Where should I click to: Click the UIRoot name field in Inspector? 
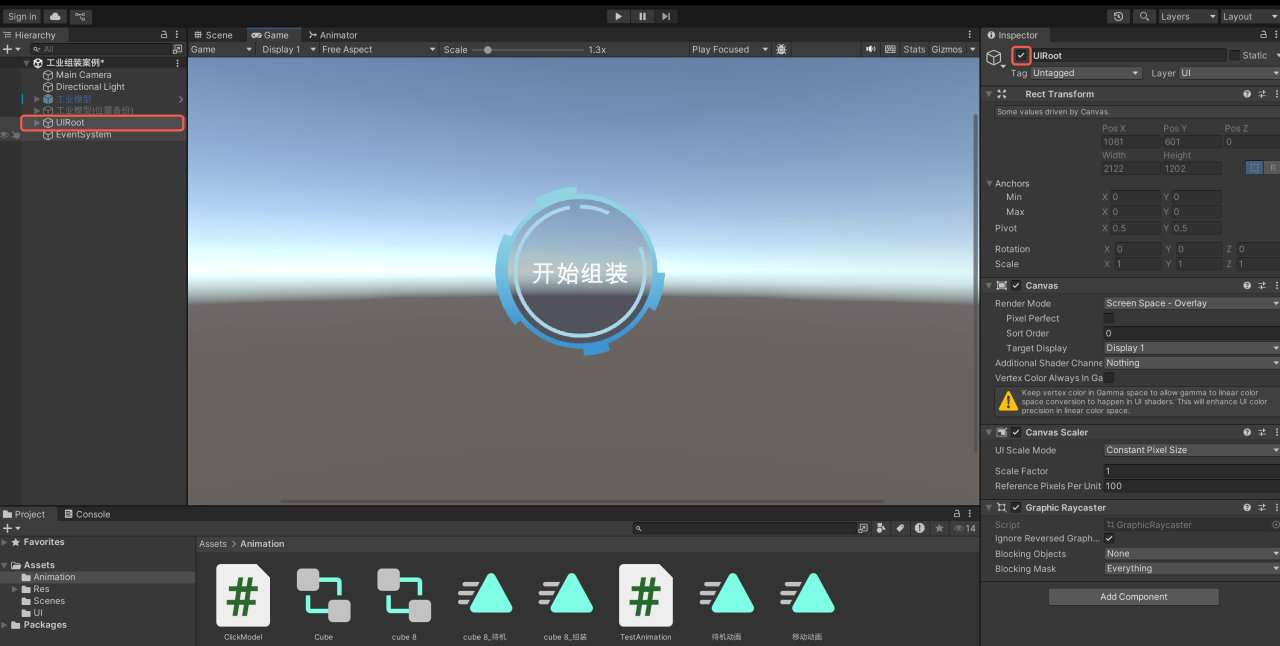[1128, 56]
